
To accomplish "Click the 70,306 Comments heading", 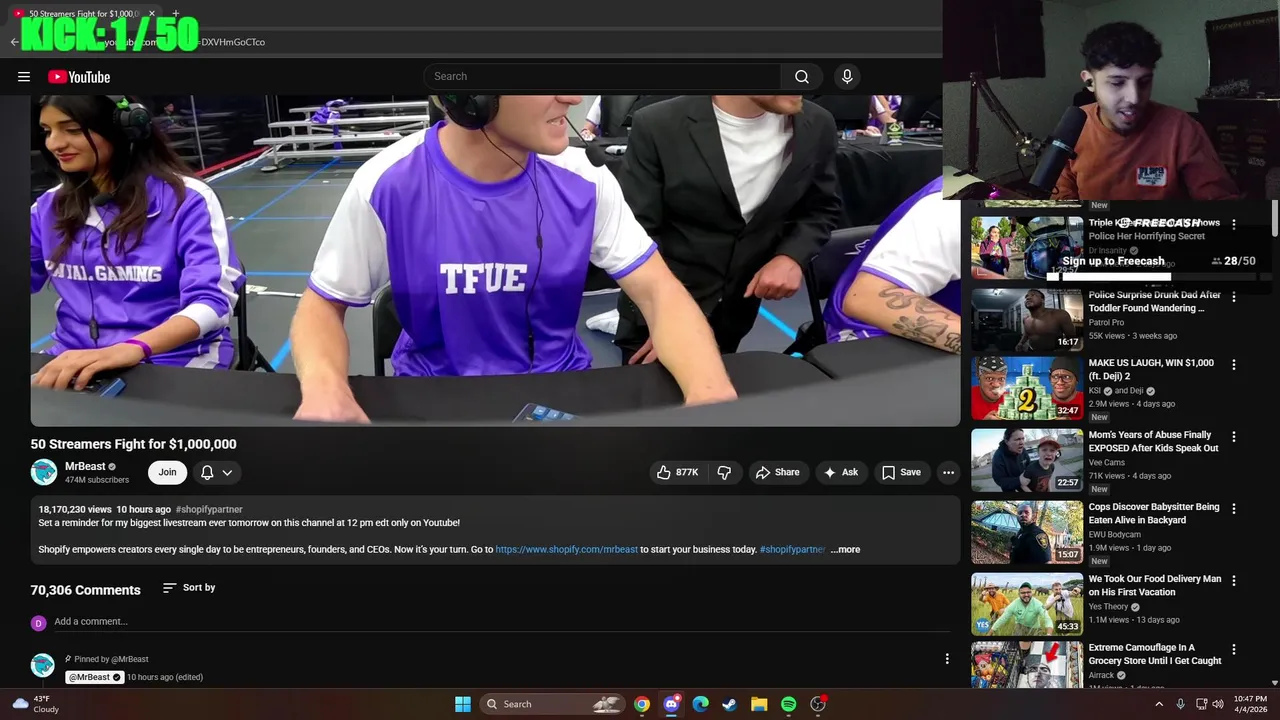I will click(x=86, y=590).
